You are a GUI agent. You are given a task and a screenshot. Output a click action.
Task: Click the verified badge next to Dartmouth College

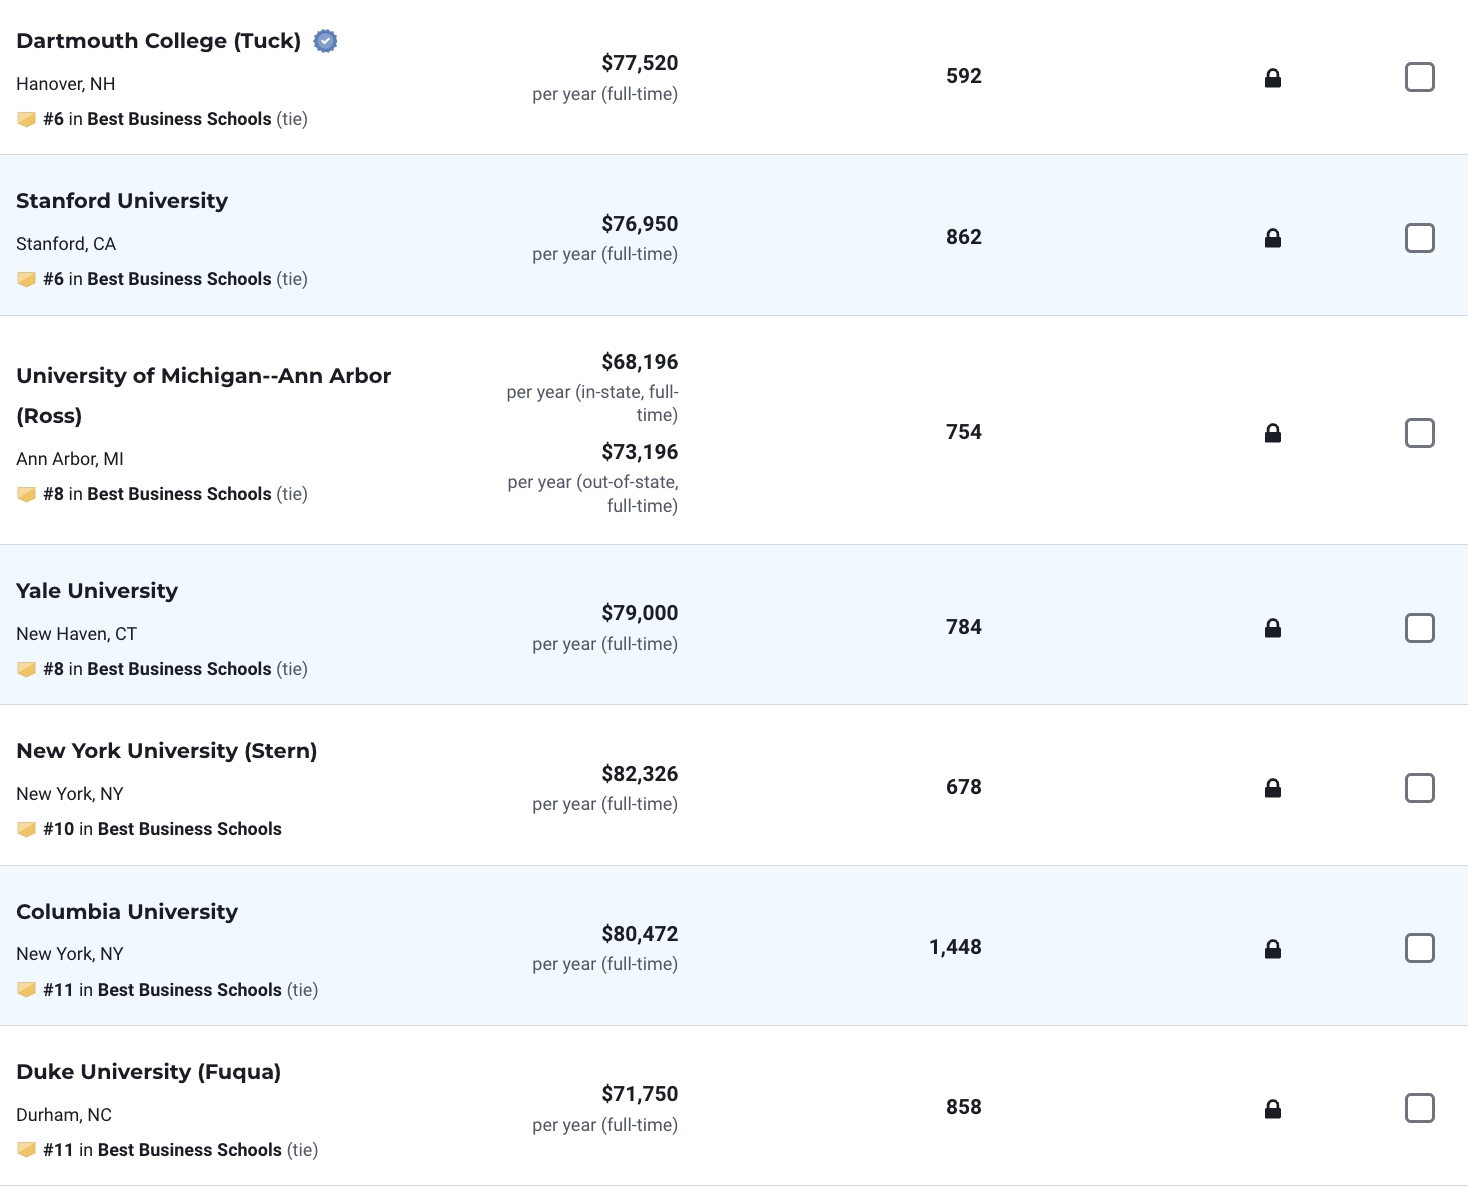click(x=325, y=41)
